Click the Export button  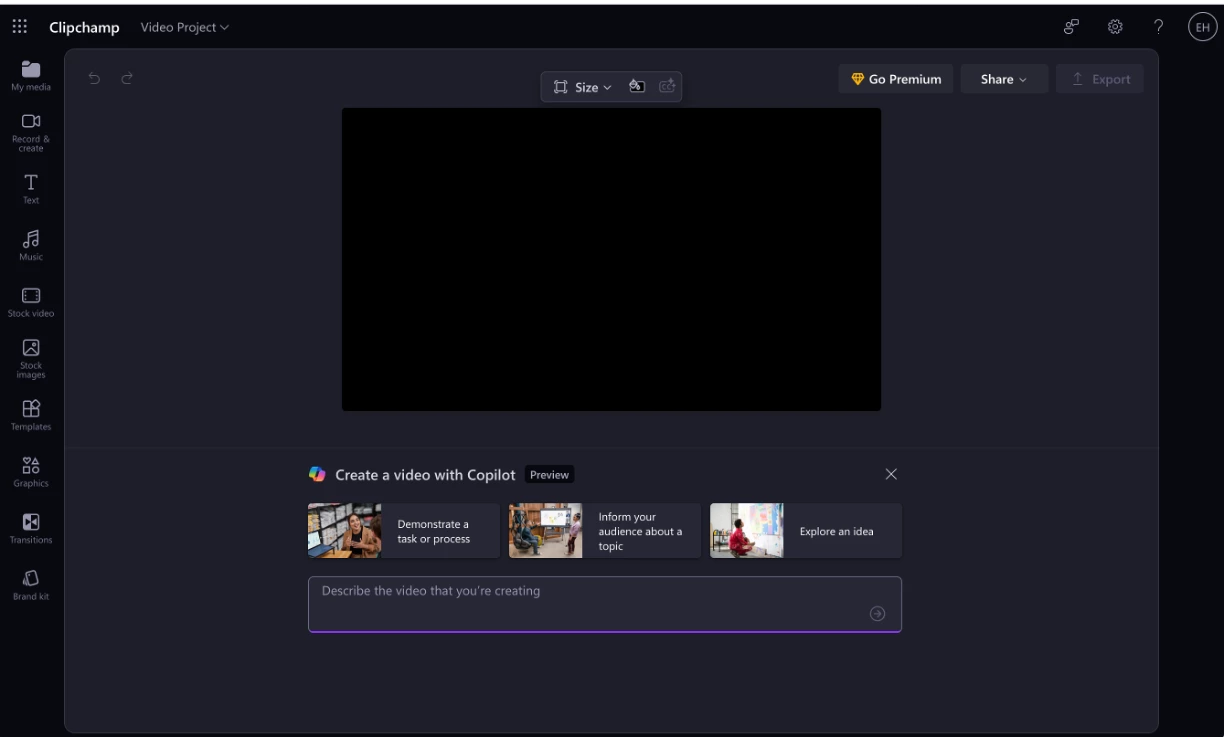(x=1100, y=79)
